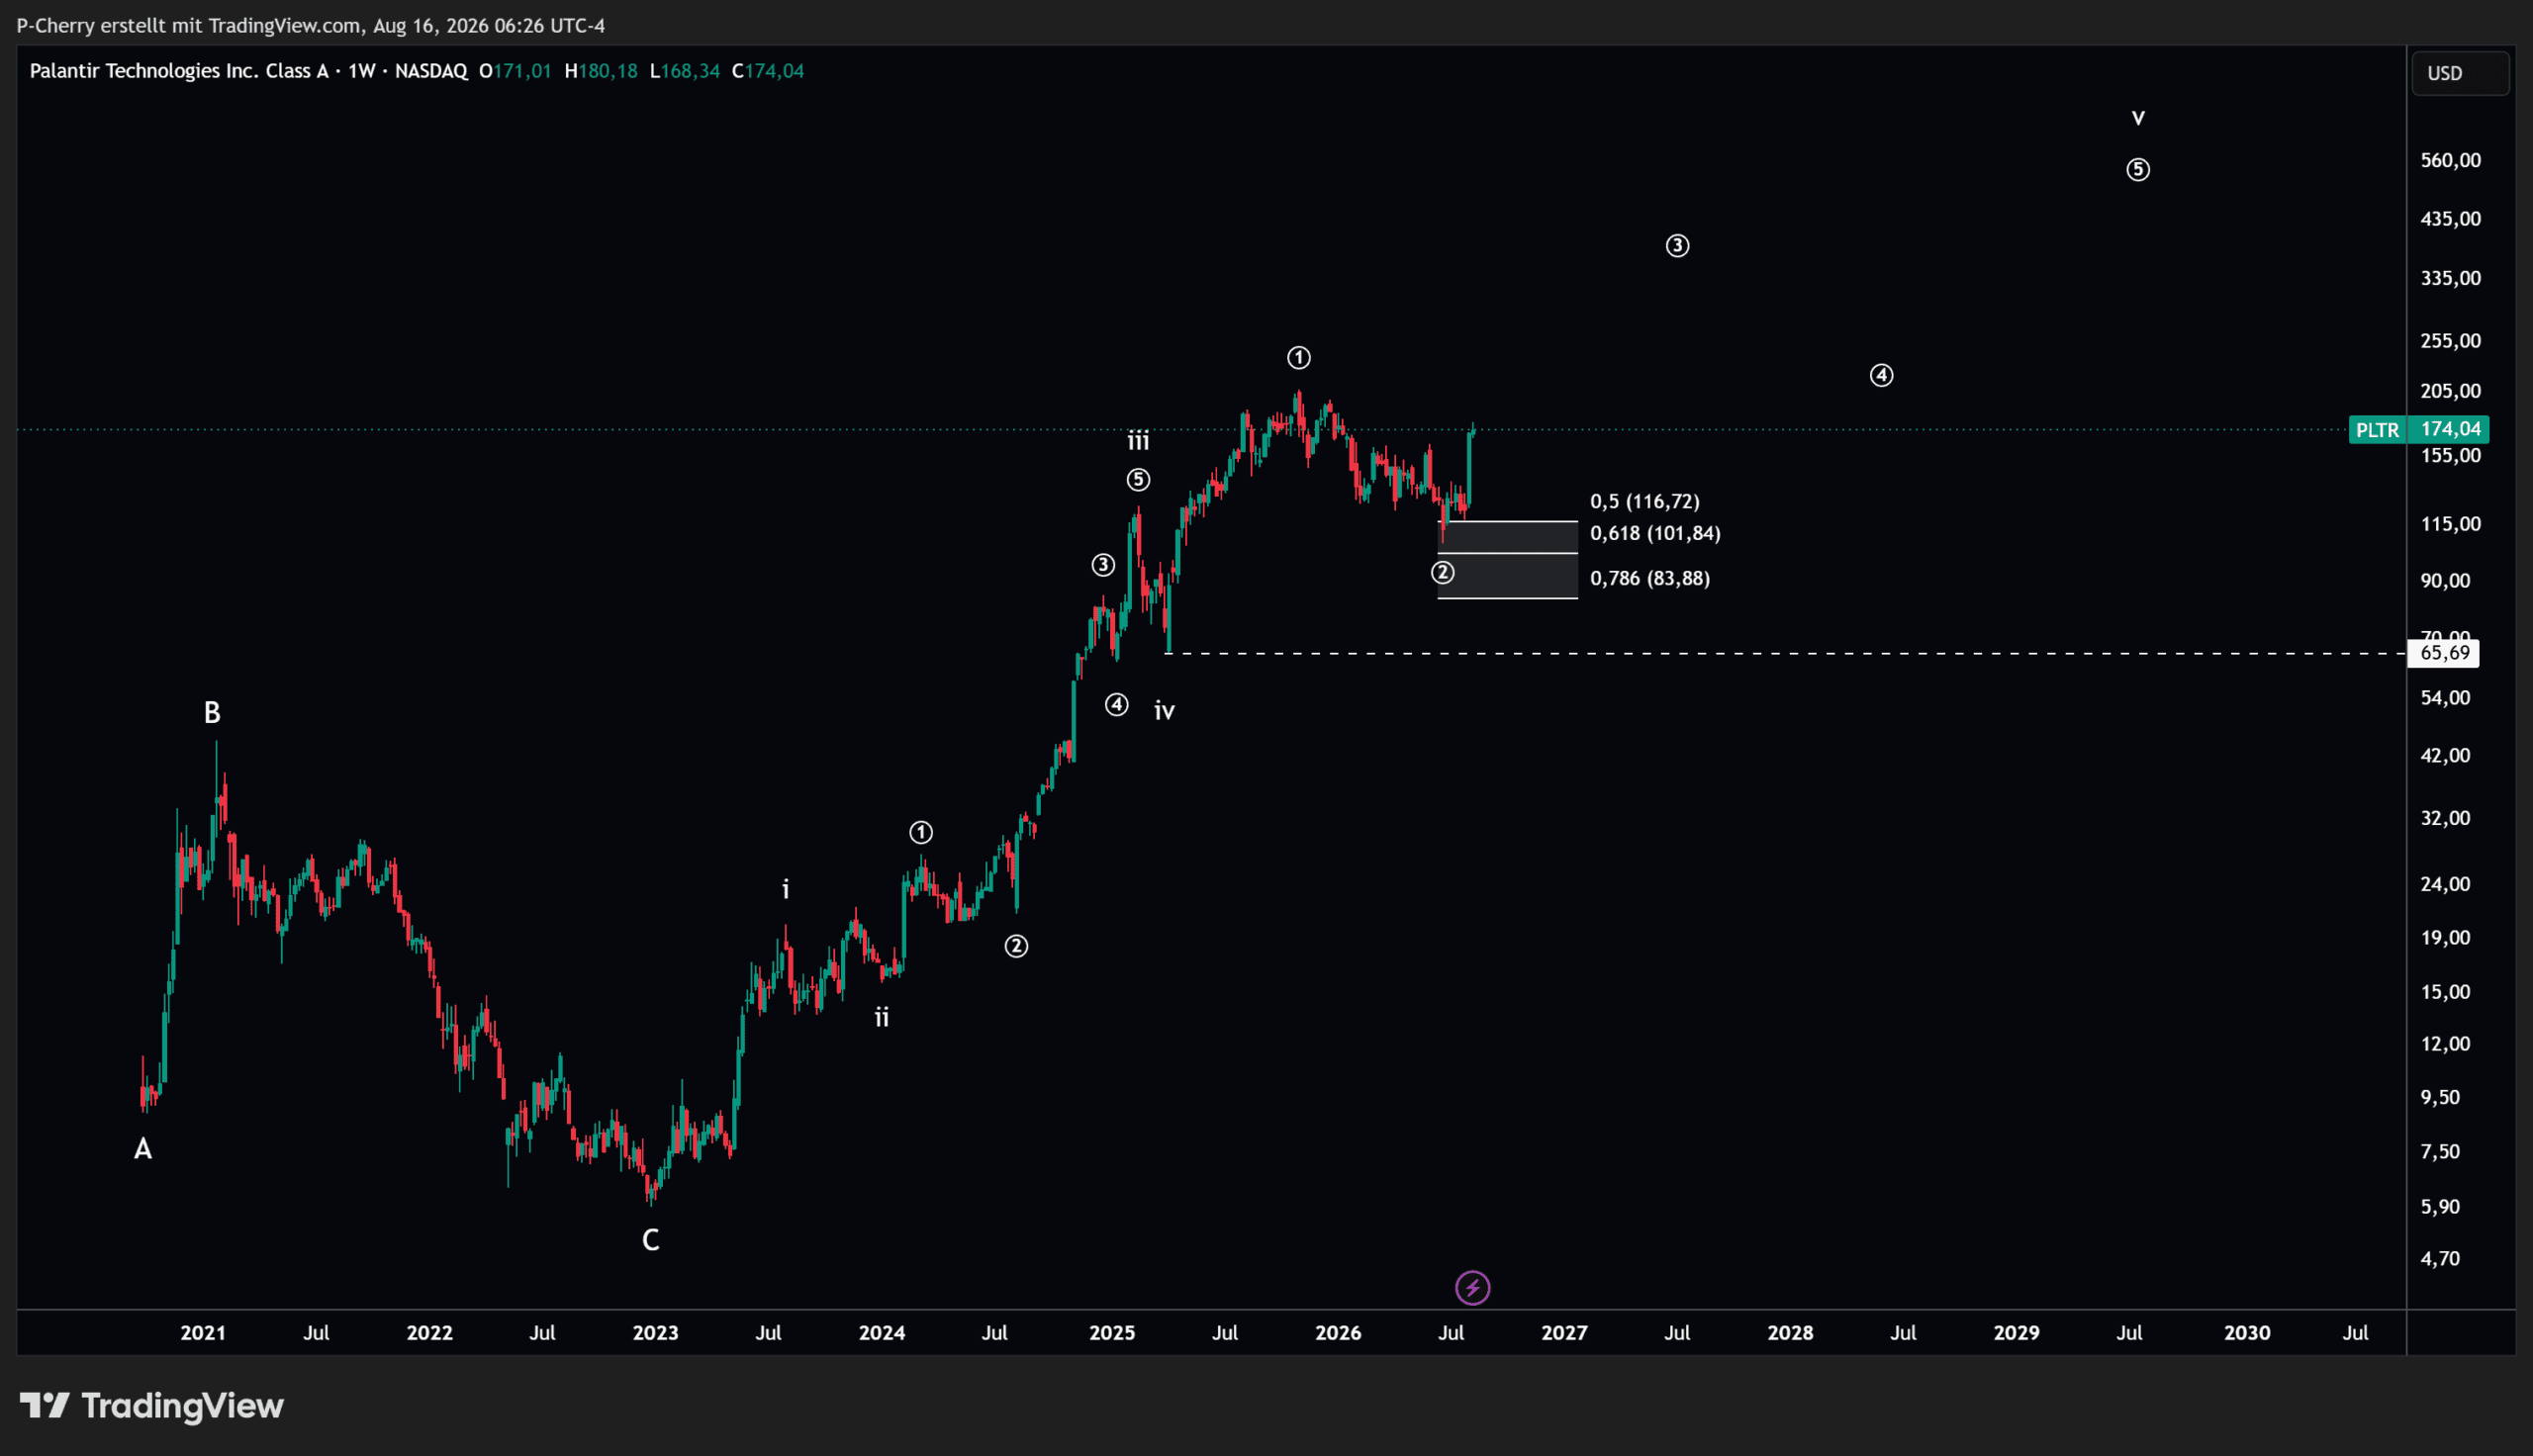Click the 12,00 price axis label

(2445, 1044)
